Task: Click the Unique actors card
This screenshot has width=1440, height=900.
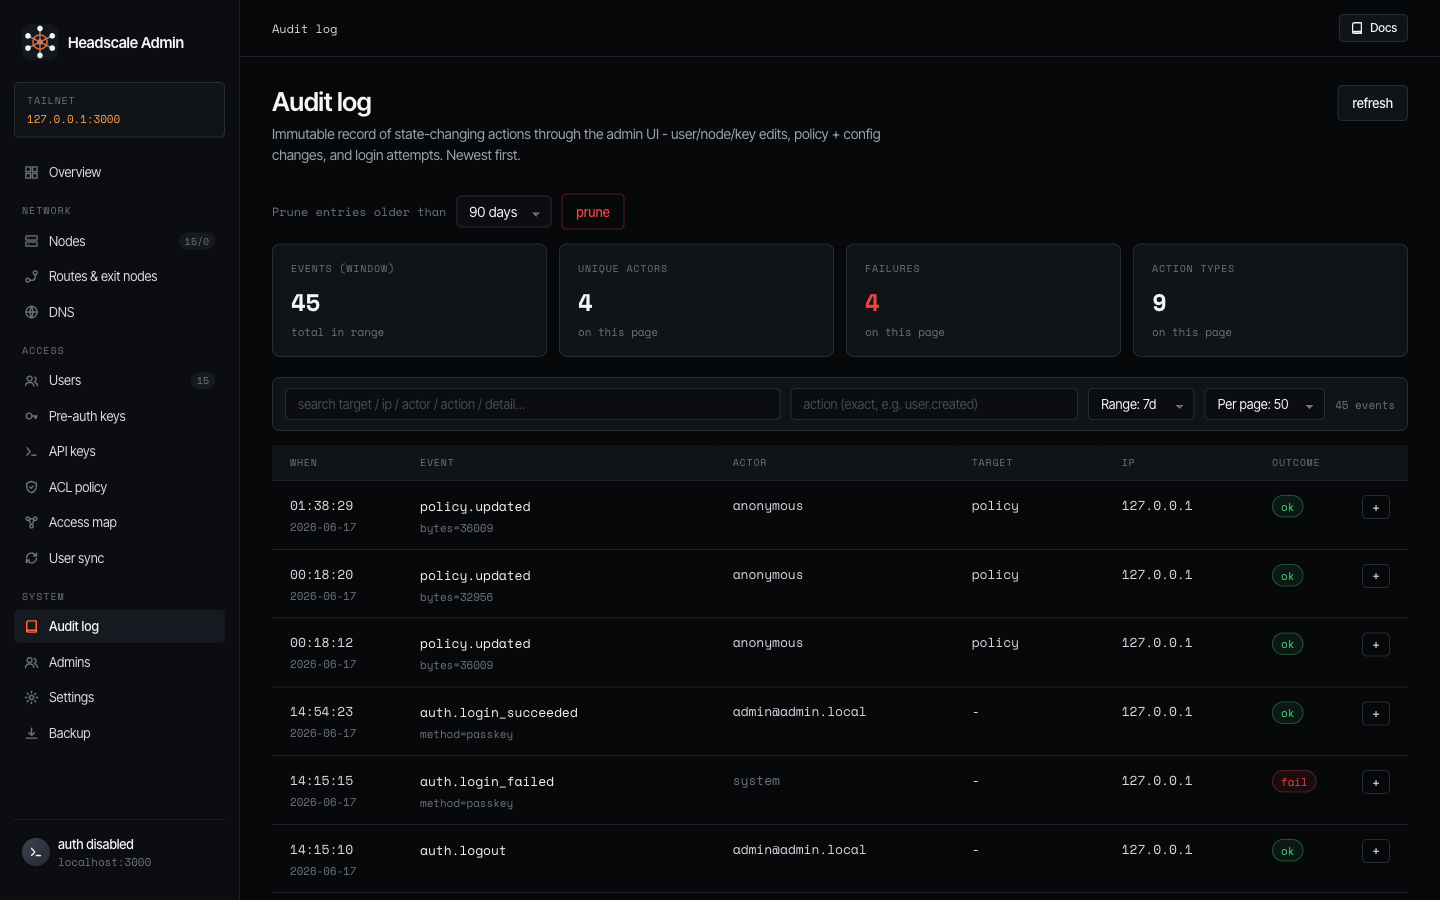Action: pos(696,300)
